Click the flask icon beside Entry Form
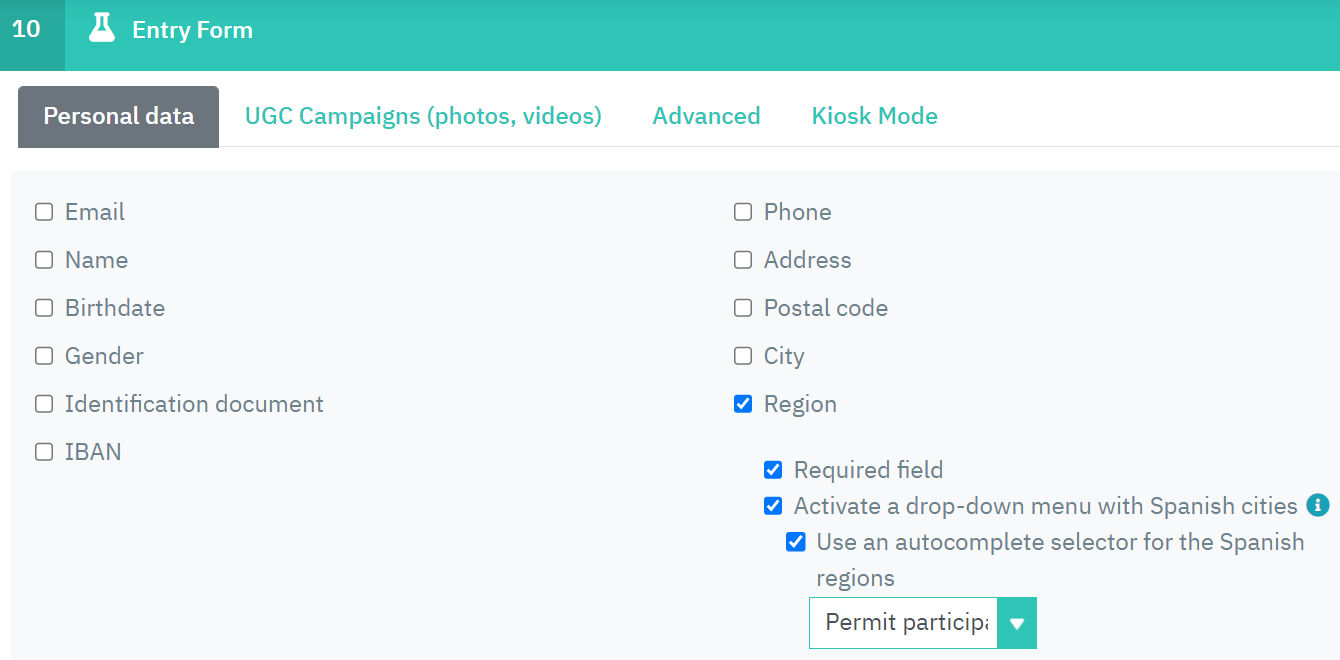This screenshot has width=1340, height=660. pos(101,29)
